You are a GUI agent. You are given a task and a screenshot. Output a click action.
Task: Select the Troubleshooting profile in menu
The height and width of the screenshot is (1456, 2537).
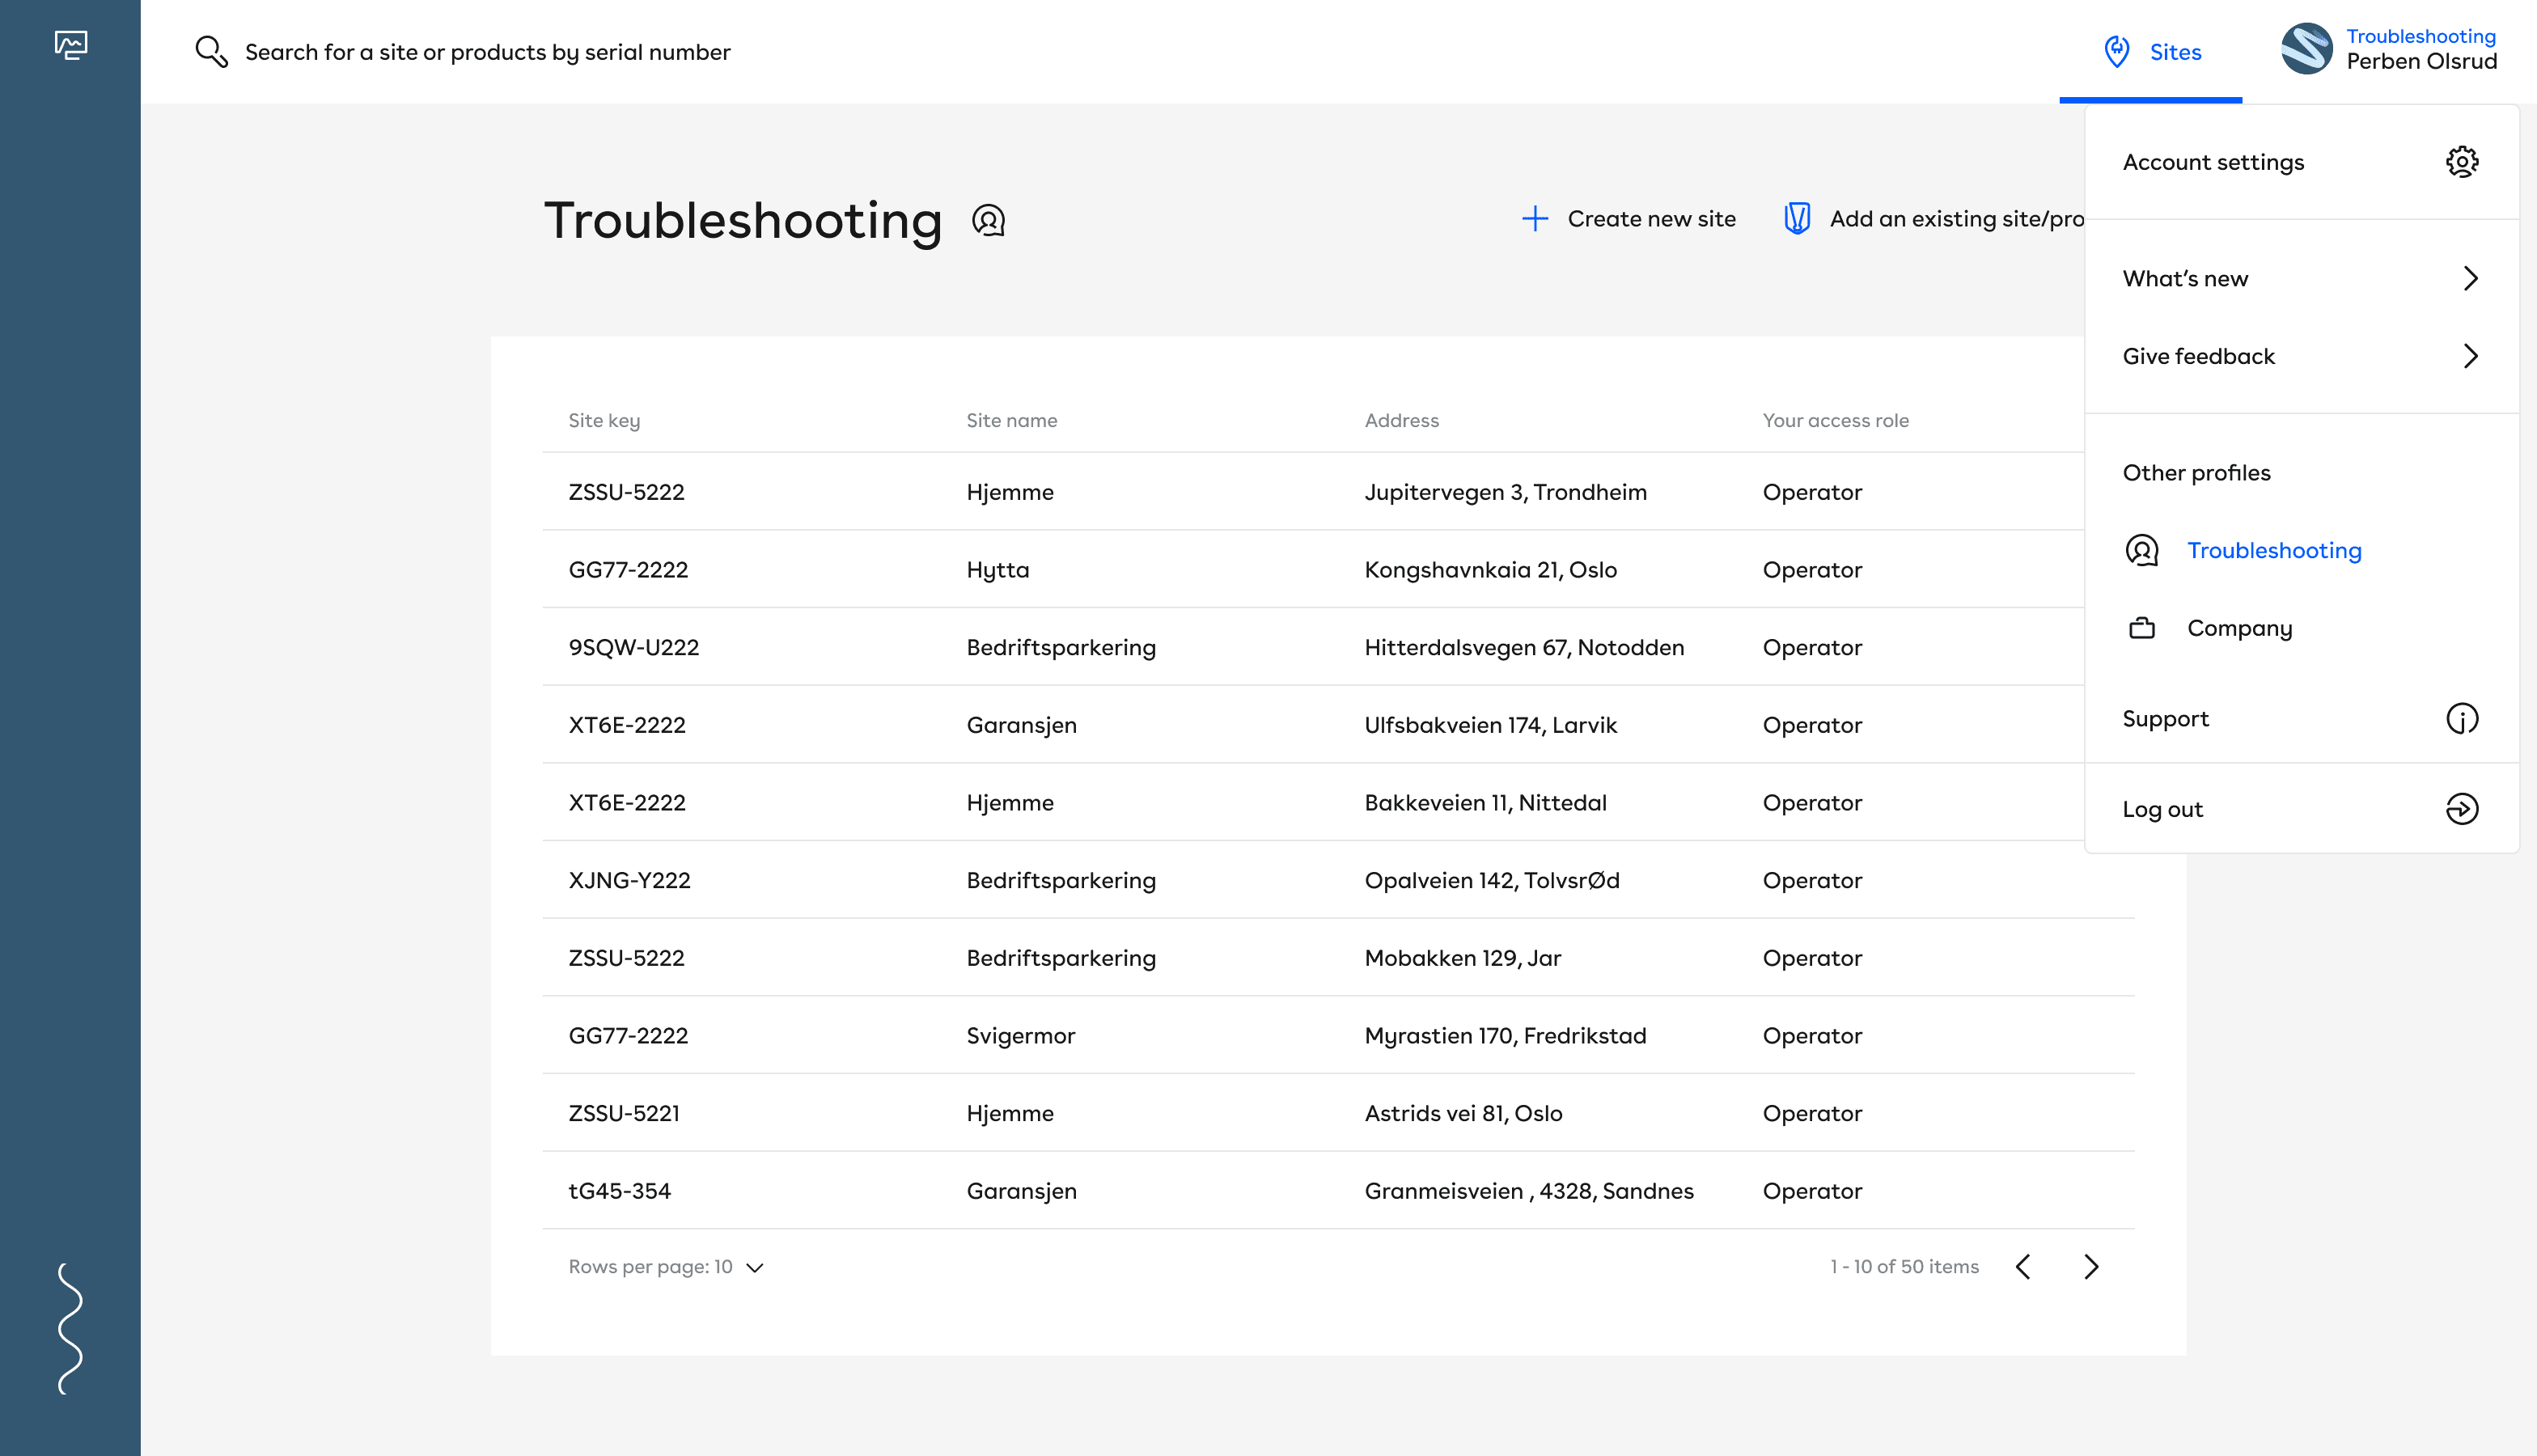[2273, 551]
